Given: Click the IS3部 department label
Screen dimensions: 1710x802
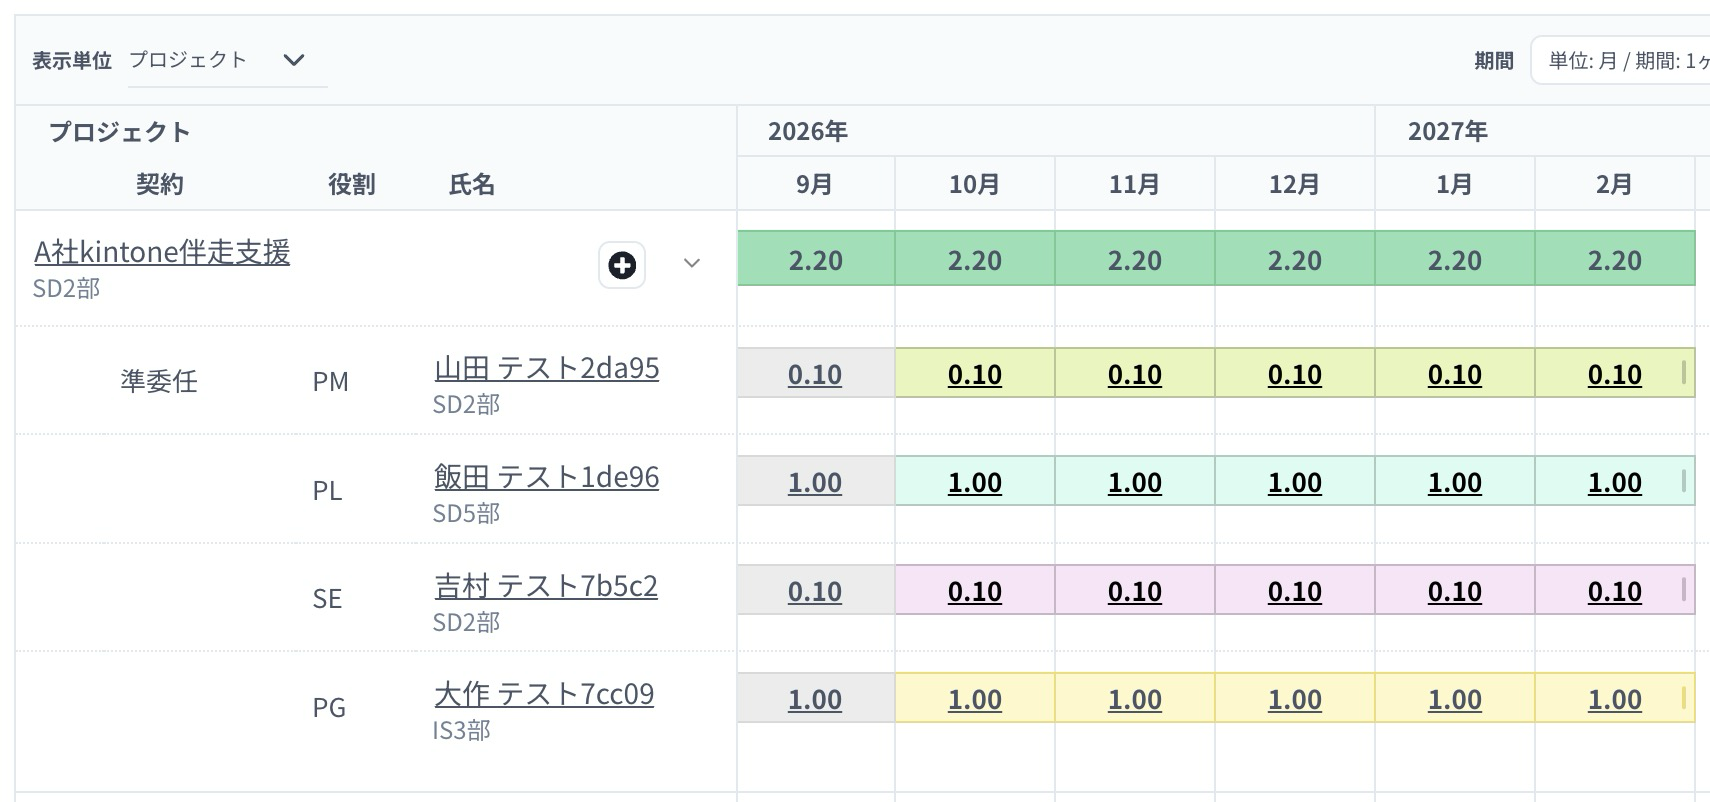Looking at the screenshot, I should (x=462, y=730).
